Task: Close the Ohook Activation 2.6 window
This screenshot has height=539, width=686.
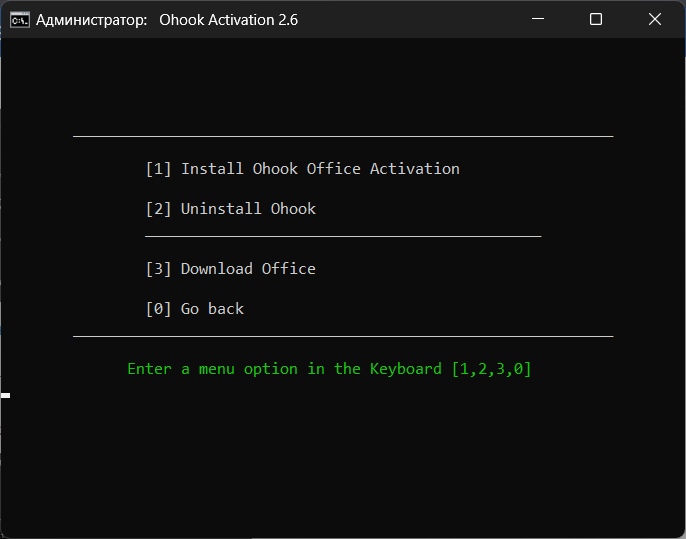Action: (654, 19)
